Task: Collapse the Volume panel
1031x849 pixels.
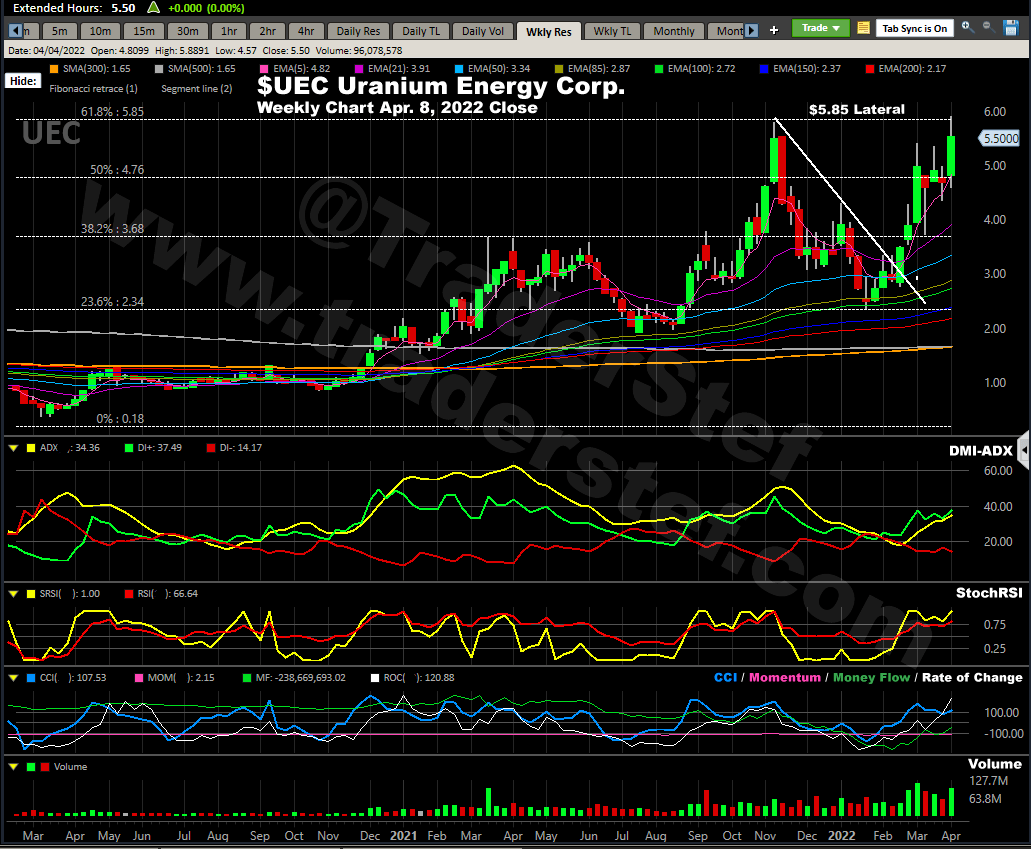Action: click(13, 767)
